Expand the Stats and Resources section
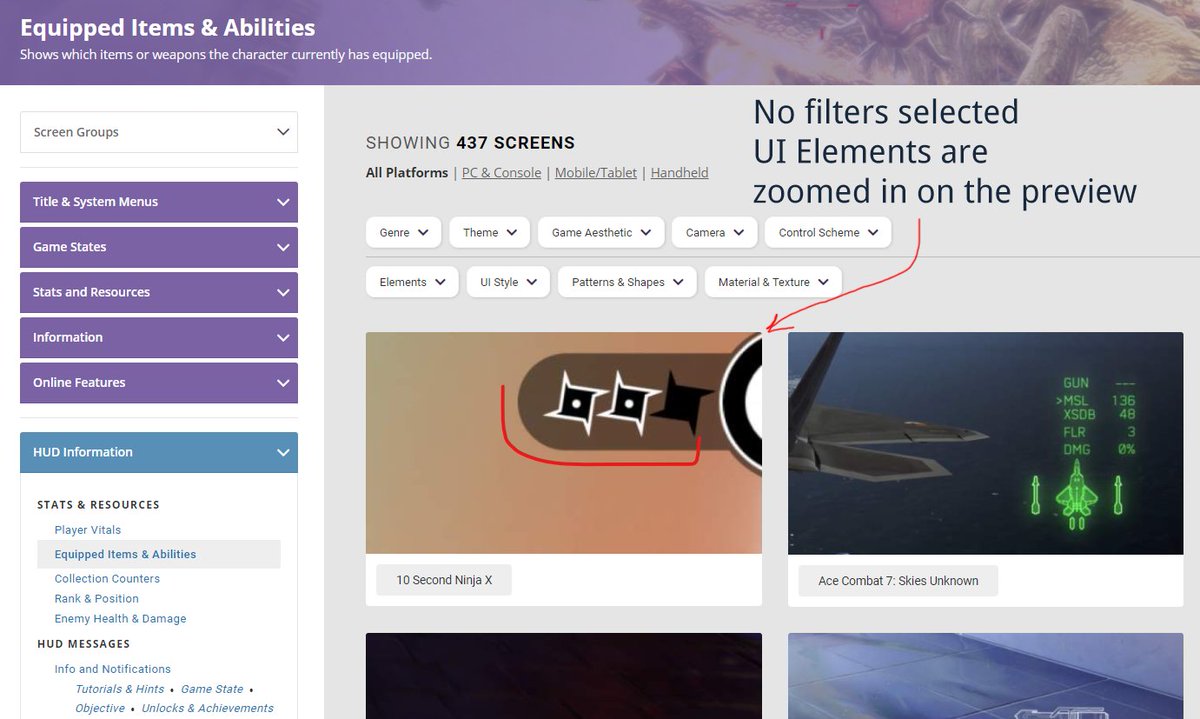The width and height of the screenshot is (1200, 719). [159, 292]
